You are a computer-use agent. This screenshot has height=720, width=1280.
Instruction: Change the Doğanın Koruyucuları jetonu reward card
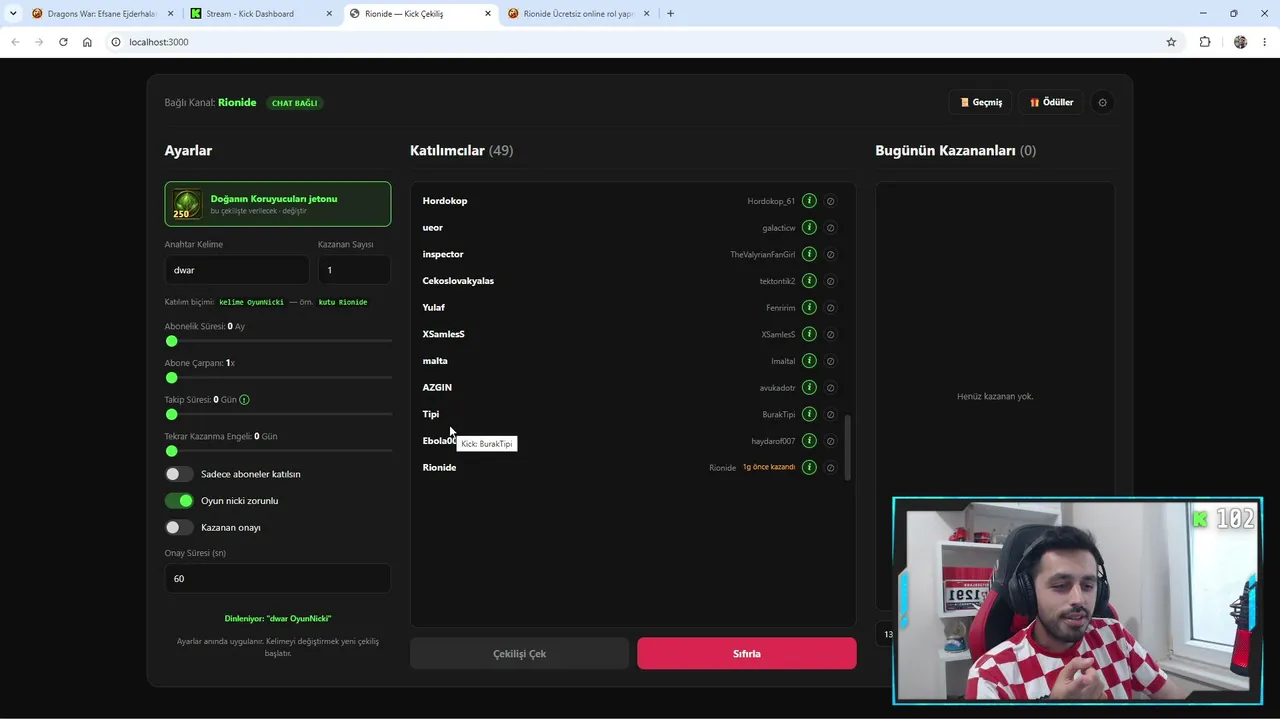(278, 204)
